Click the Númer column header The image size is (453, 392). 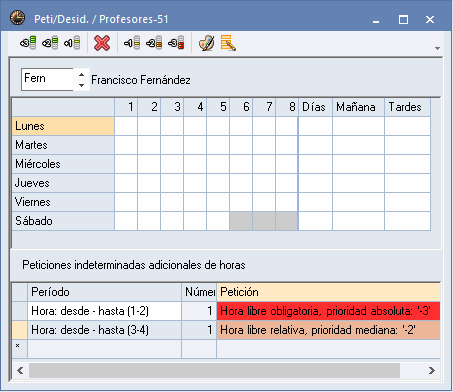[199, 292]
